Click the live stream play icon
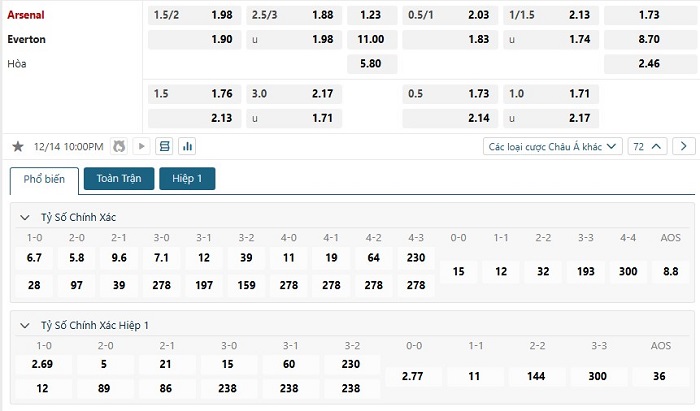The image size is (700, 411). click(141, 146)
